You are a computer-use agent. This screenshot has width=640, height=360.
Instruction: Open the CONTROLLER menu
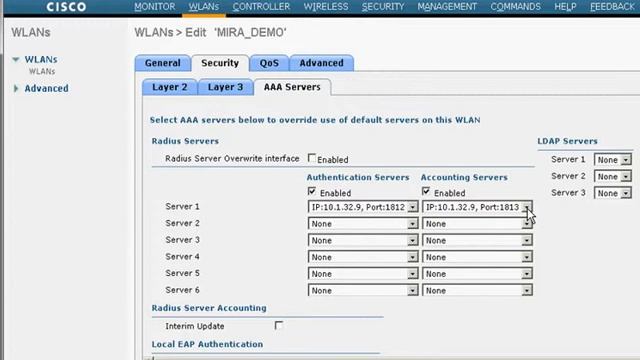pyautogui.click(x=261, y=7)
